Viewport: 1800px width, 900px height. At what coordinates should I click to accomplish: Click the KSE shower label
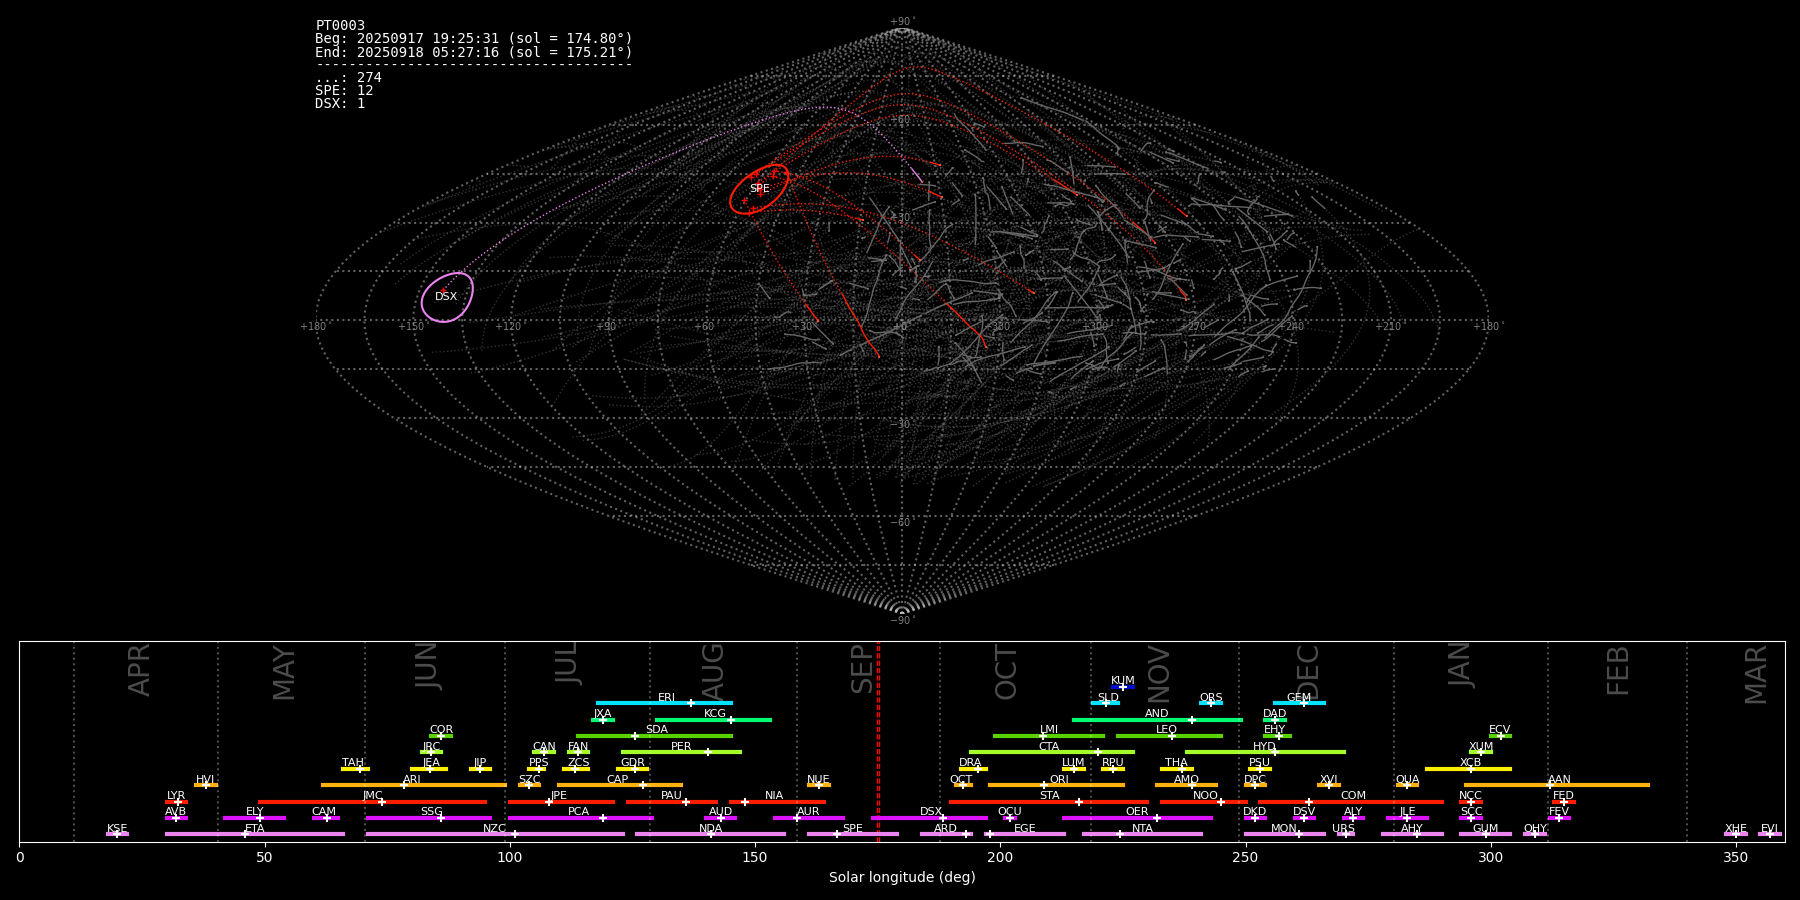pyautogui.click(x=117, y=829)
